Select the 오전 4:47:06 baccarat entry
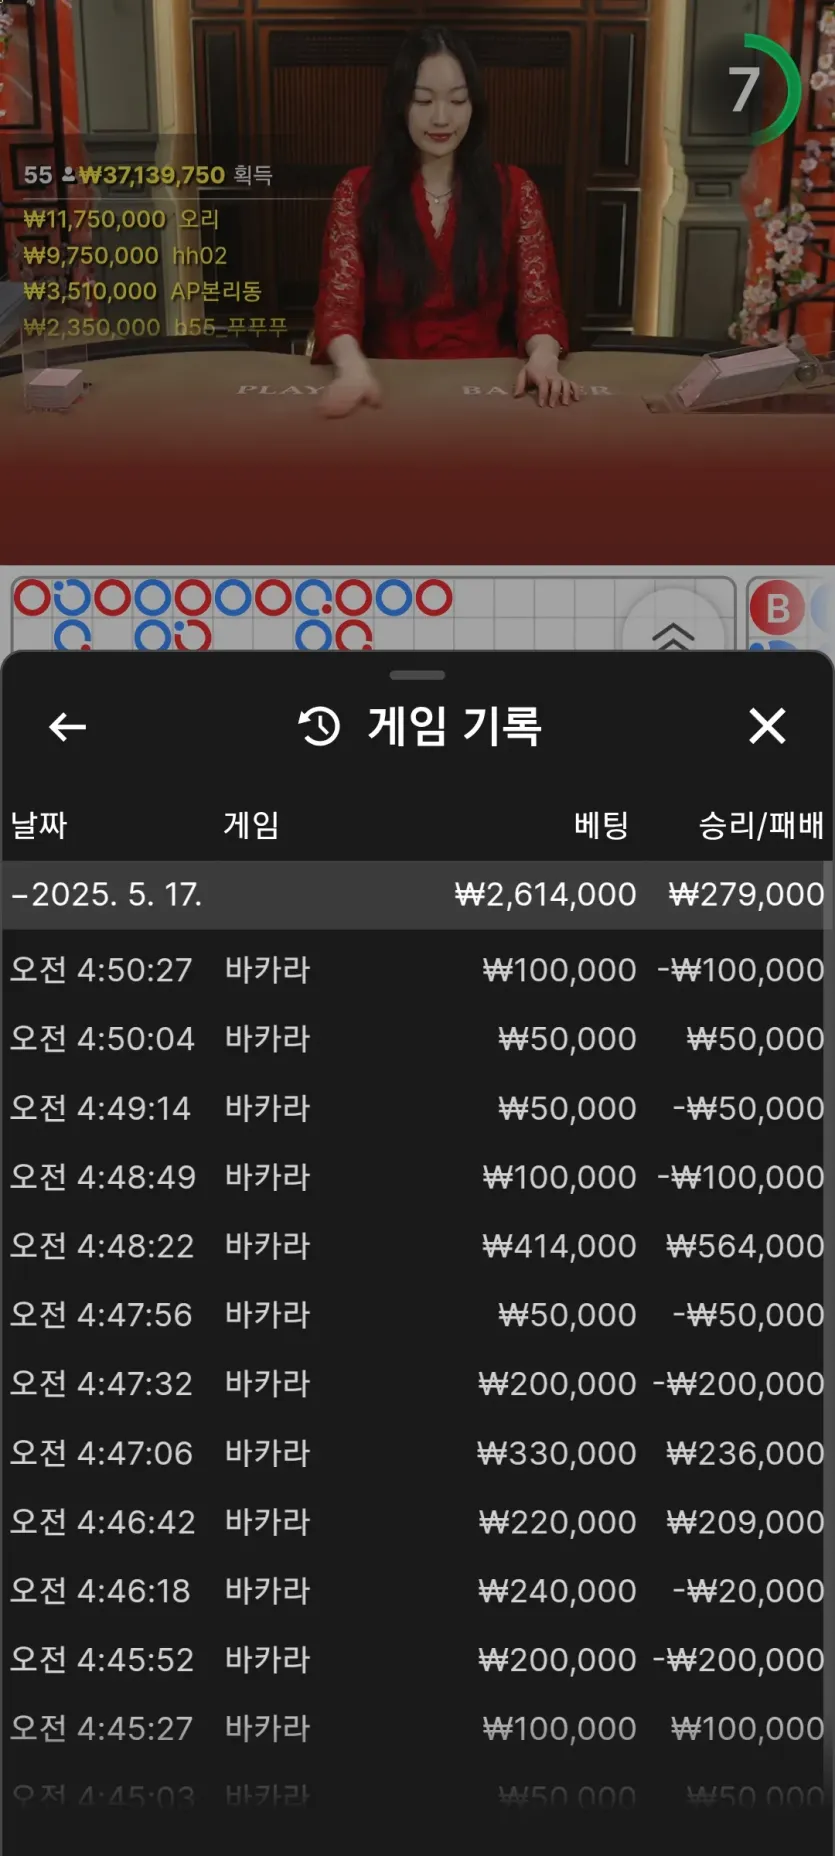The width and height of the screenshot is (835, 1856). tap(417, 1452)
